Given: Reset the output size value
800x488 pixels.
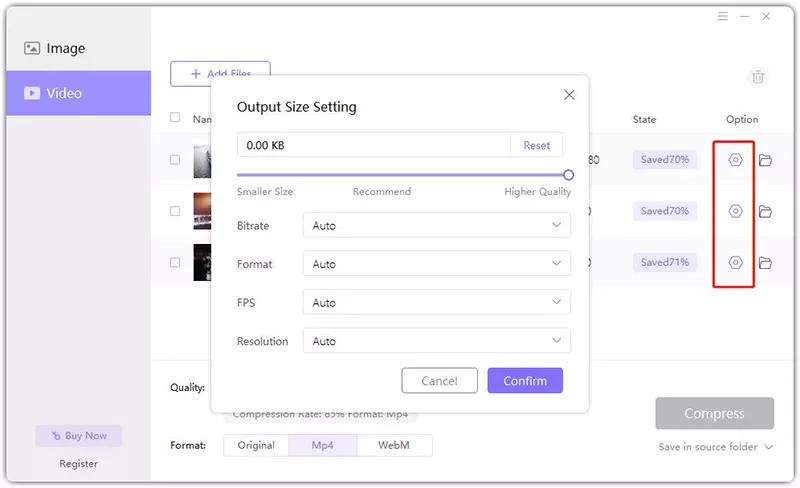Looking at the screenshot, I should [x=537, y=145].
